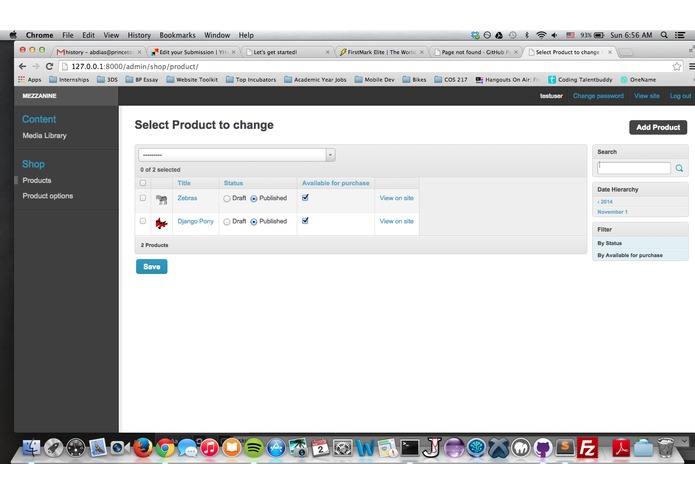This screenshot has width=695, height=494.
Task: Open Sublime Text from the dock
Action: [x=565, y=448]
